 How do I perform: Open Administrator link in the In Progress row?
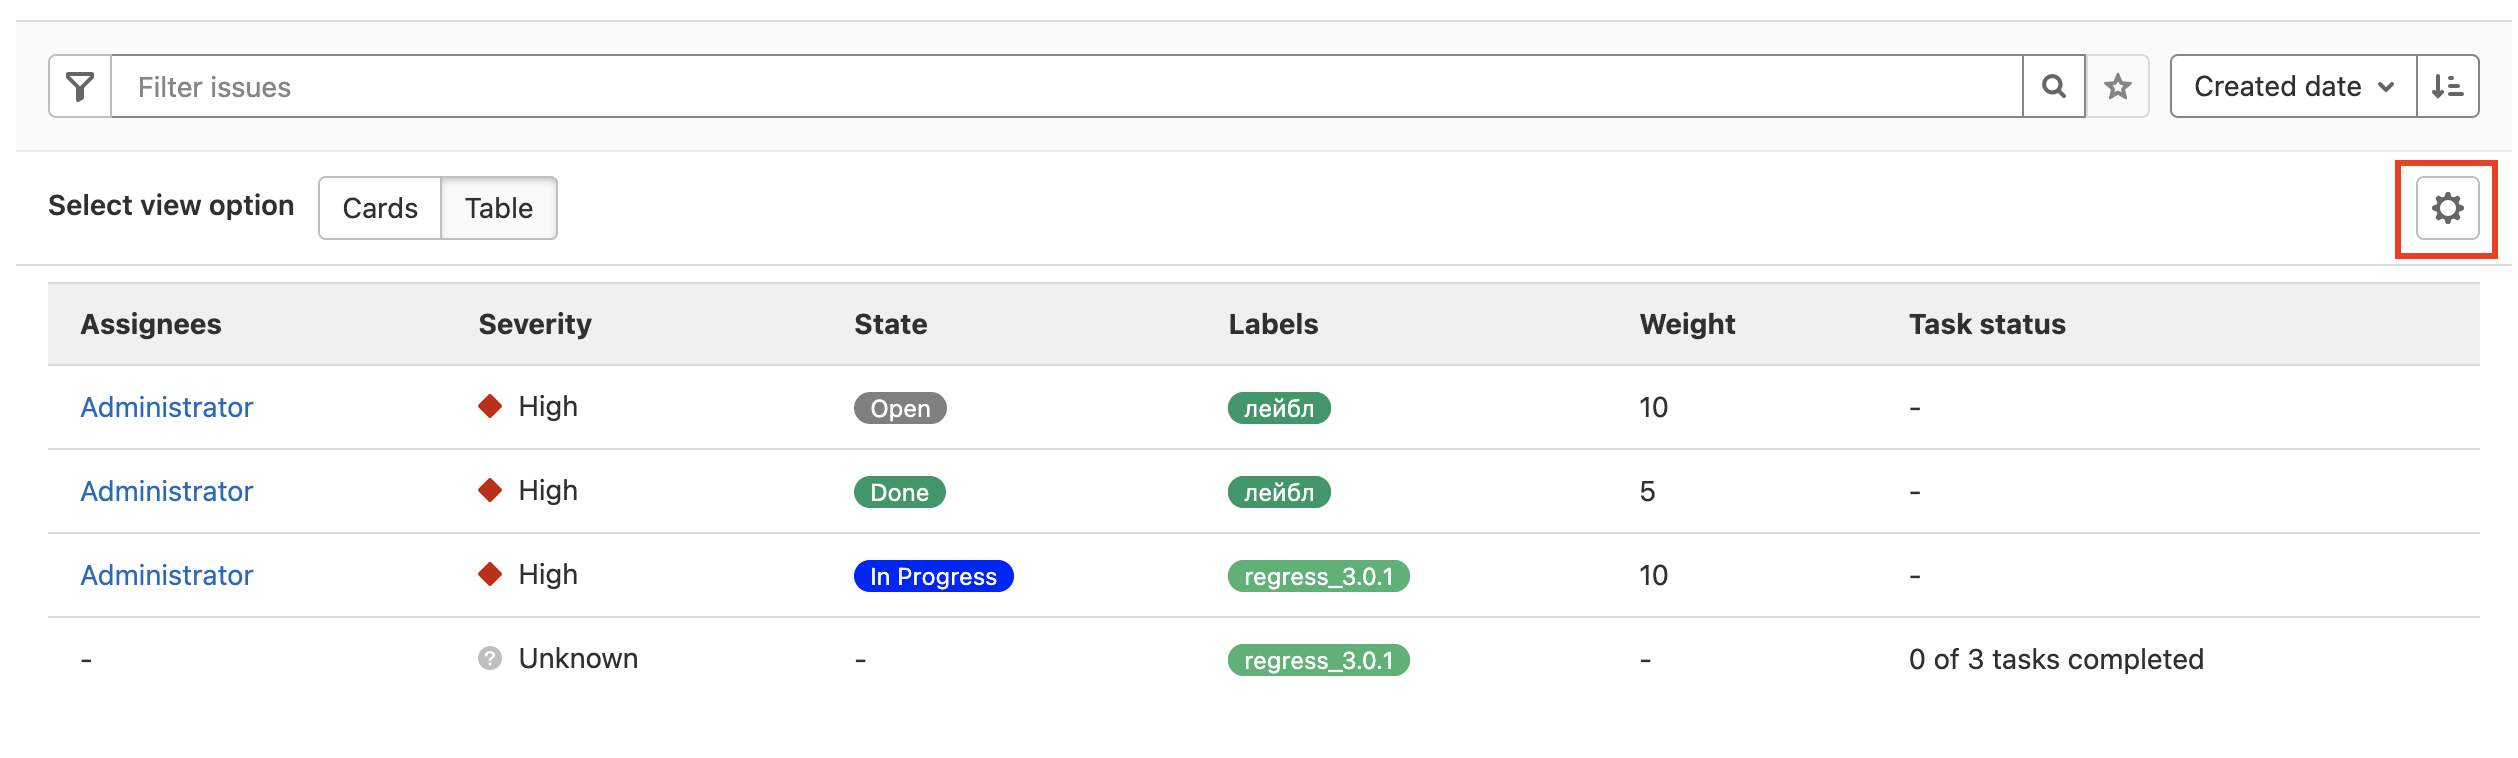point(167,575)
